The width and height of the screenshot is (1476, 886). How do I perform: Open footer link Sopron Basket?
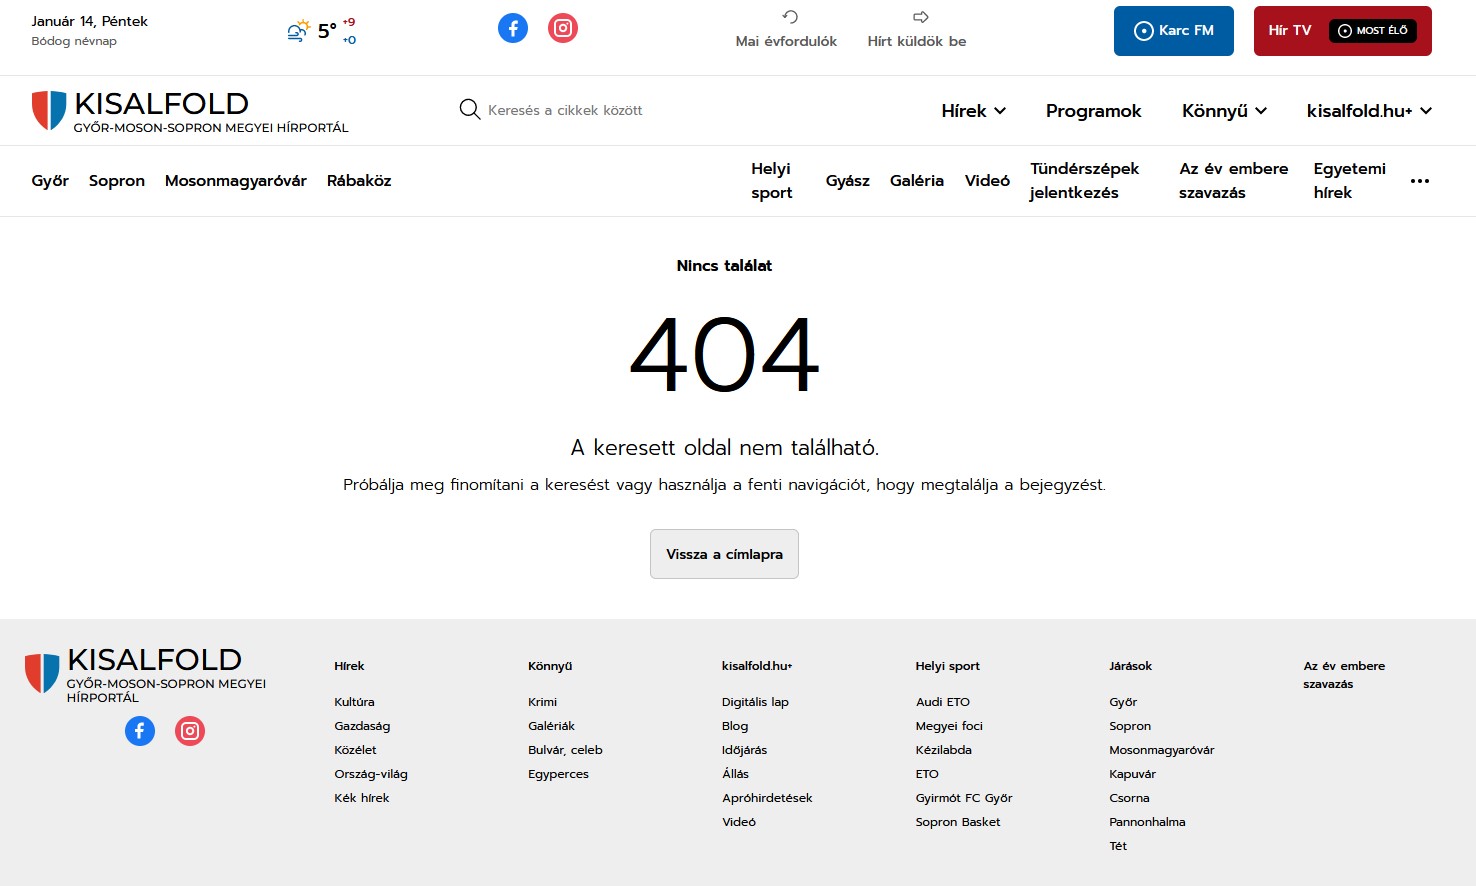pos(958,822)
